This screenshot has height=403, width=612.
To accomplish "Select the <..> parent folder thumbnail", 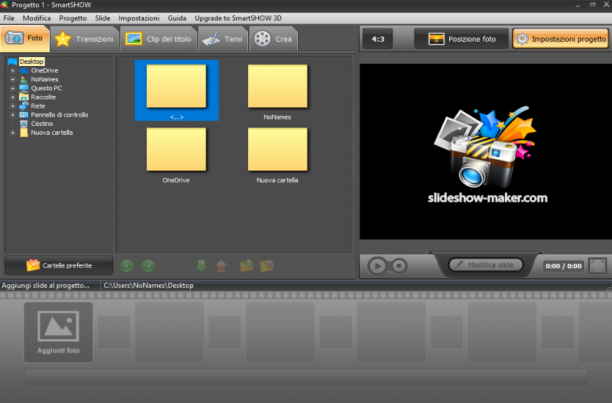I will (x=177, y=90).
